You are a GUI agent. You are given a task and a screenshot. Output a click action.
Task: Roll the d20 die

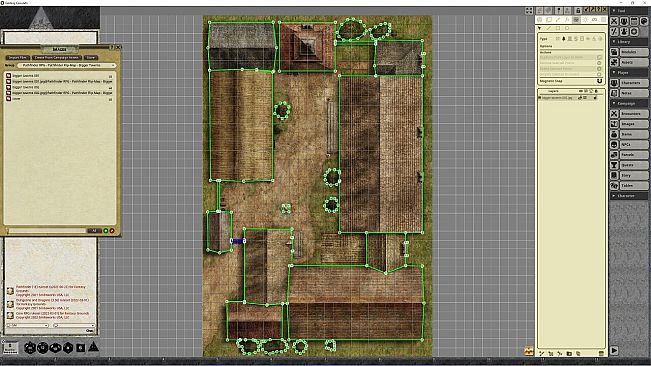pyautogui.click(x=29, y=347)
